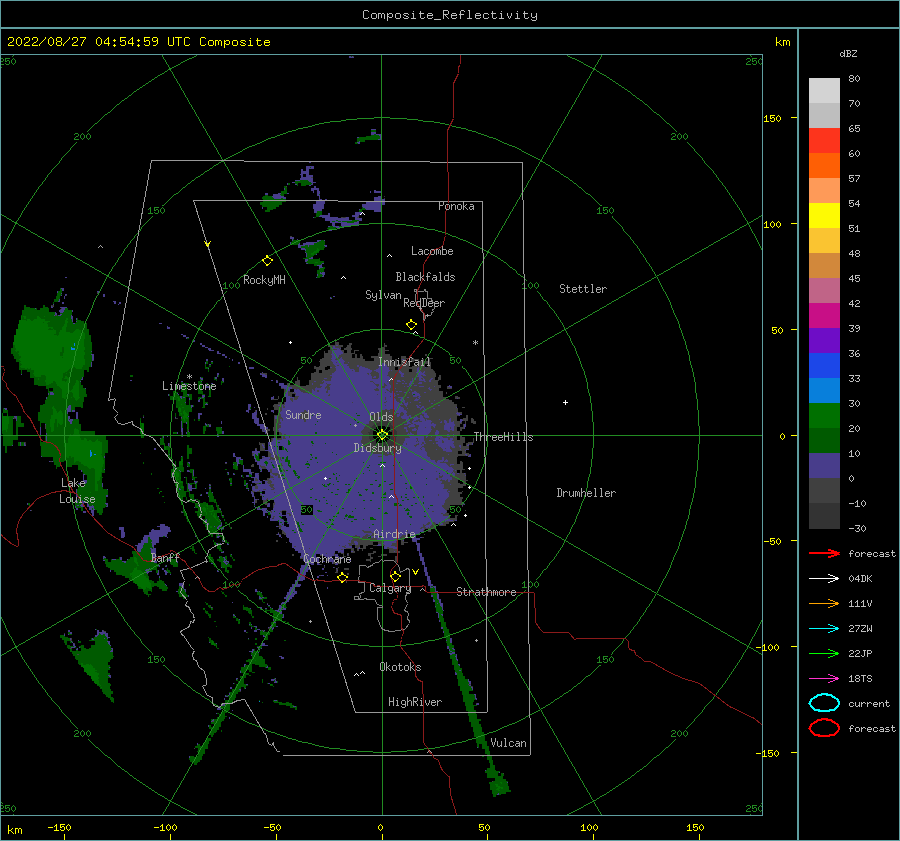The width and height of the screenshot is (900, 841).
Task: Click the green 30 dBZ color swatch
Action: click(824, 416)
